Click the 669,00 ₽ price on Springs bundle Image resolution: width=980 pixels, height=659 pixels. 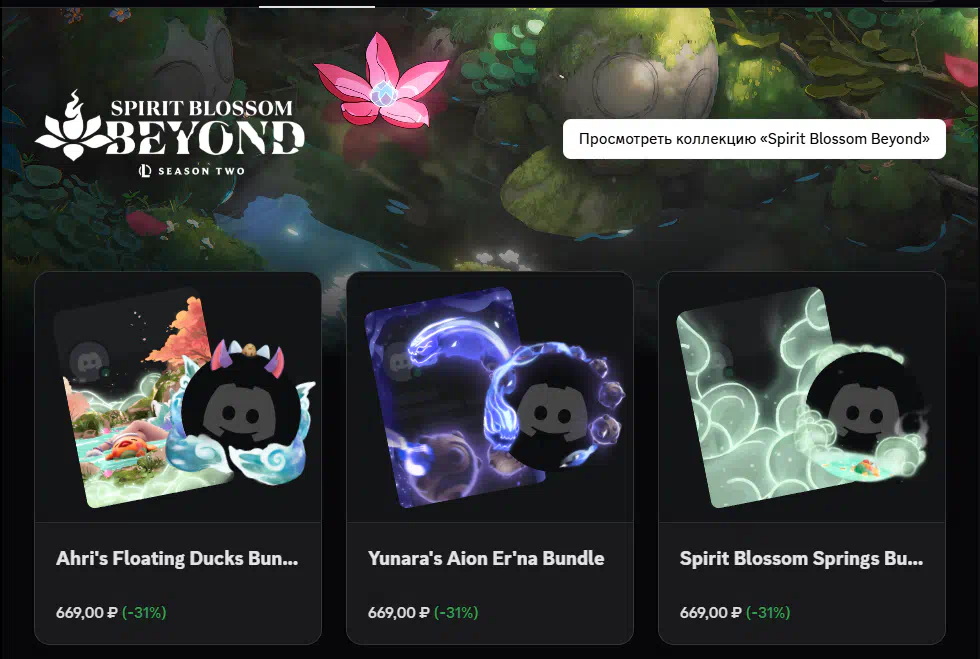(711, 613)
